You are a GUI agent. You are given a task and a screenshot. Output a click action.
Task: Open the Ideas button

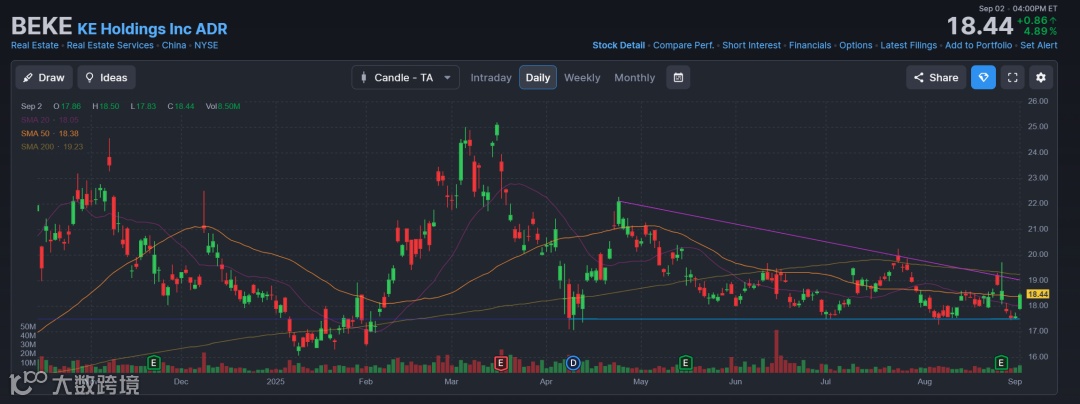click(106, 78)
